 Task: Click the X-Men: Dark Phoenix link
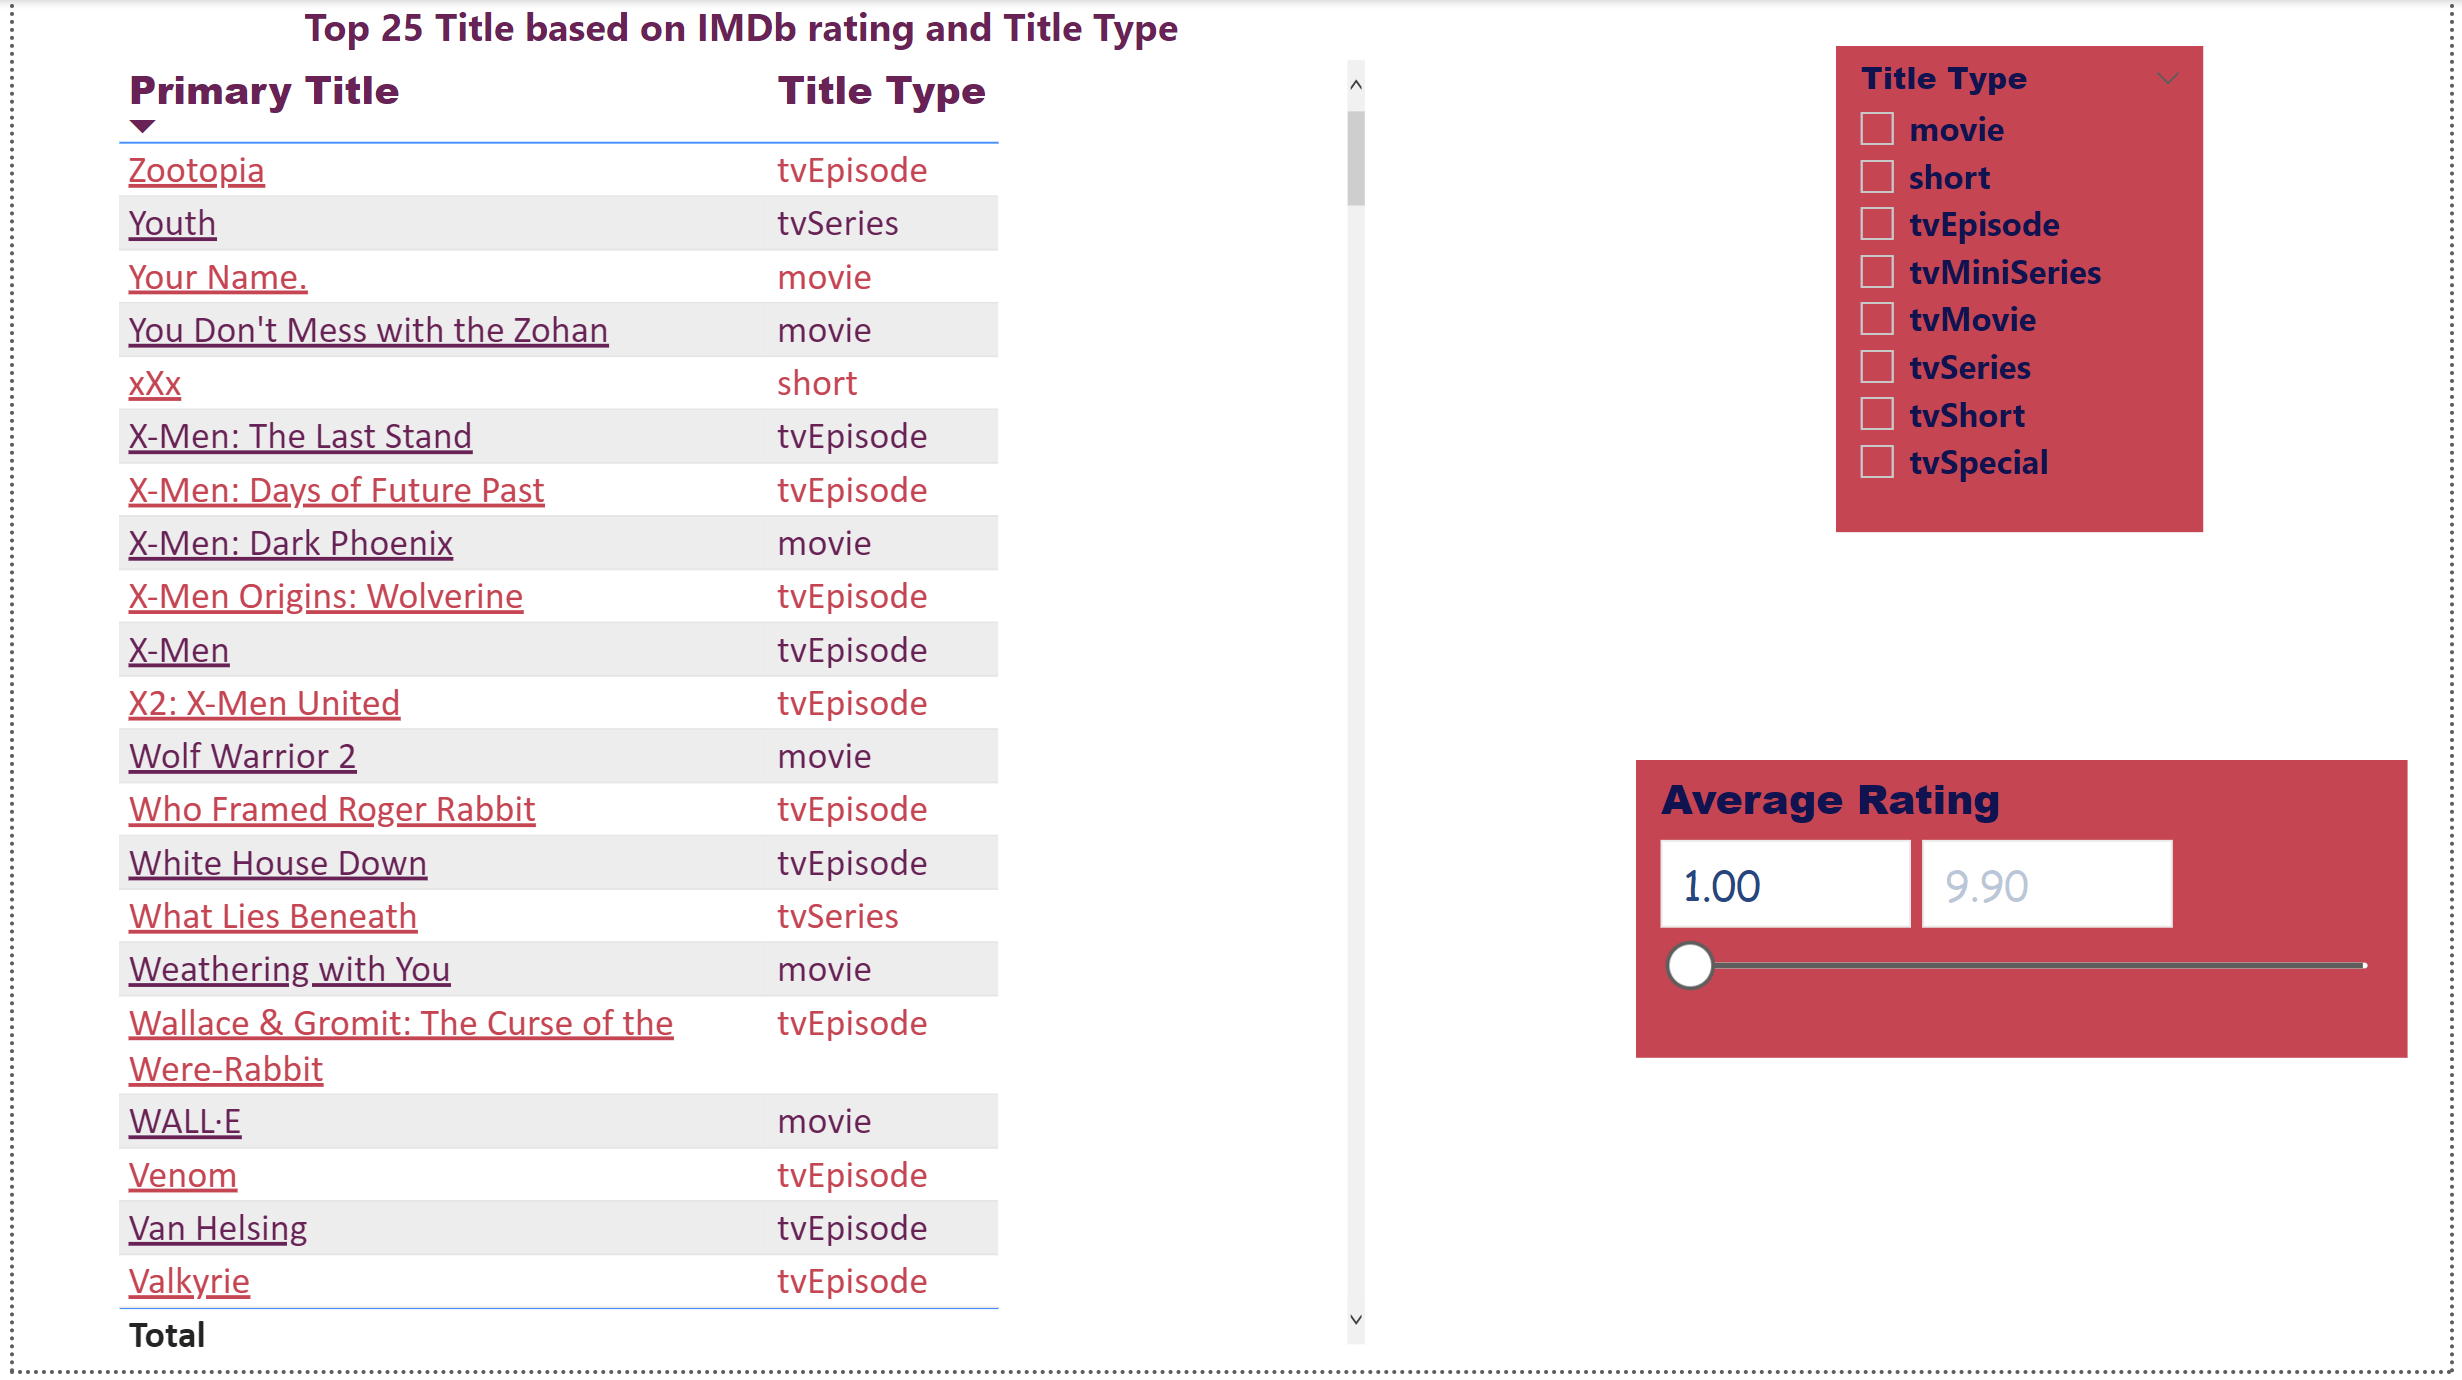click(290, 543)
